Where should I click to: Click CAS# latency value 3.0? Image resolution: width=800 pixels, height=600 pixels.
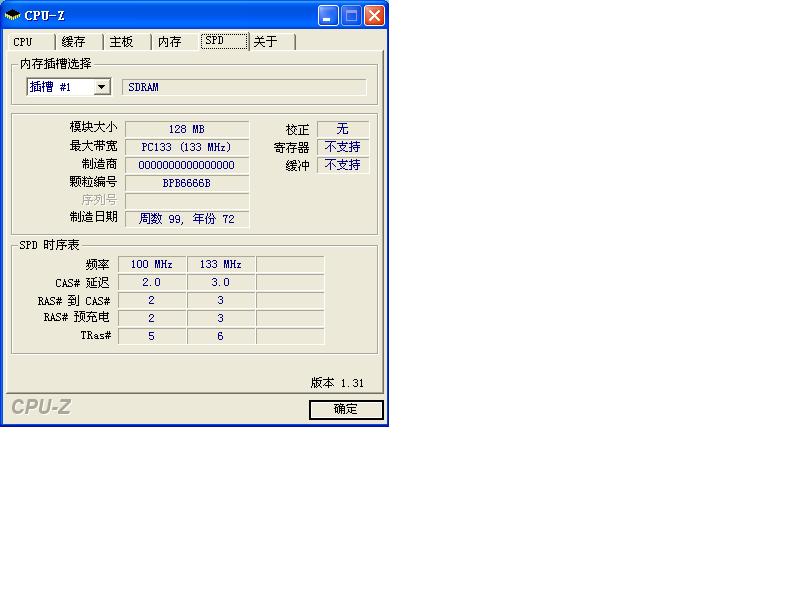[220, 282]
